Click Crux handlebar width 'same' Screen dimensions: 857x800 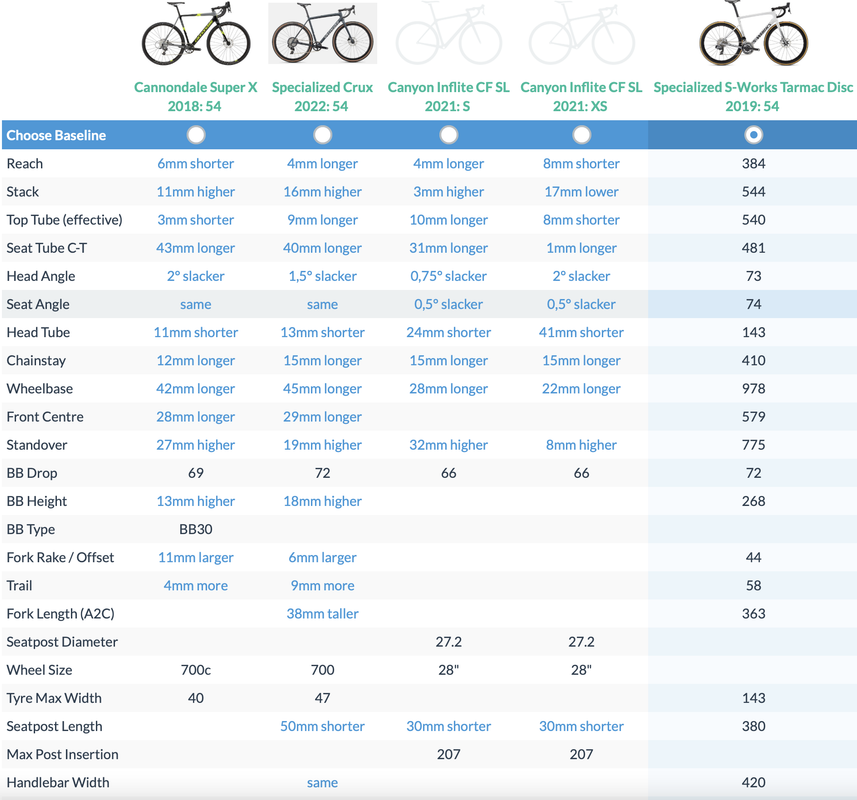322,783
